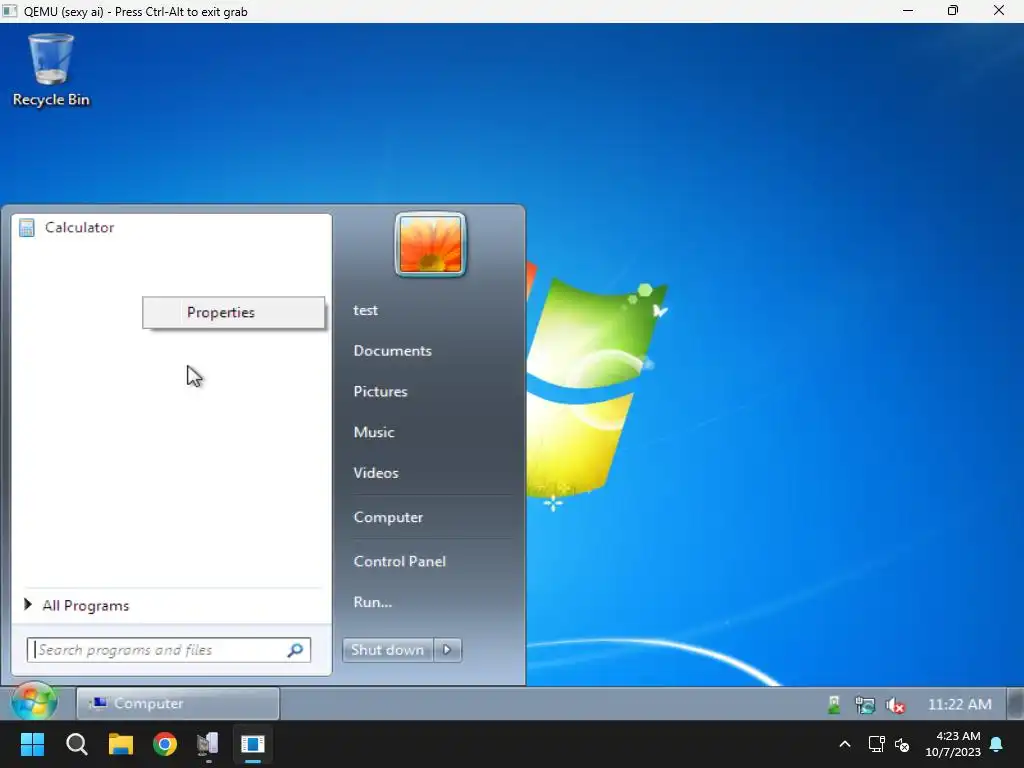Click the muted volume icon in Windows 7 tray
The width and height of the screenshot is (1024, 768).
click(x=895, y=705)
